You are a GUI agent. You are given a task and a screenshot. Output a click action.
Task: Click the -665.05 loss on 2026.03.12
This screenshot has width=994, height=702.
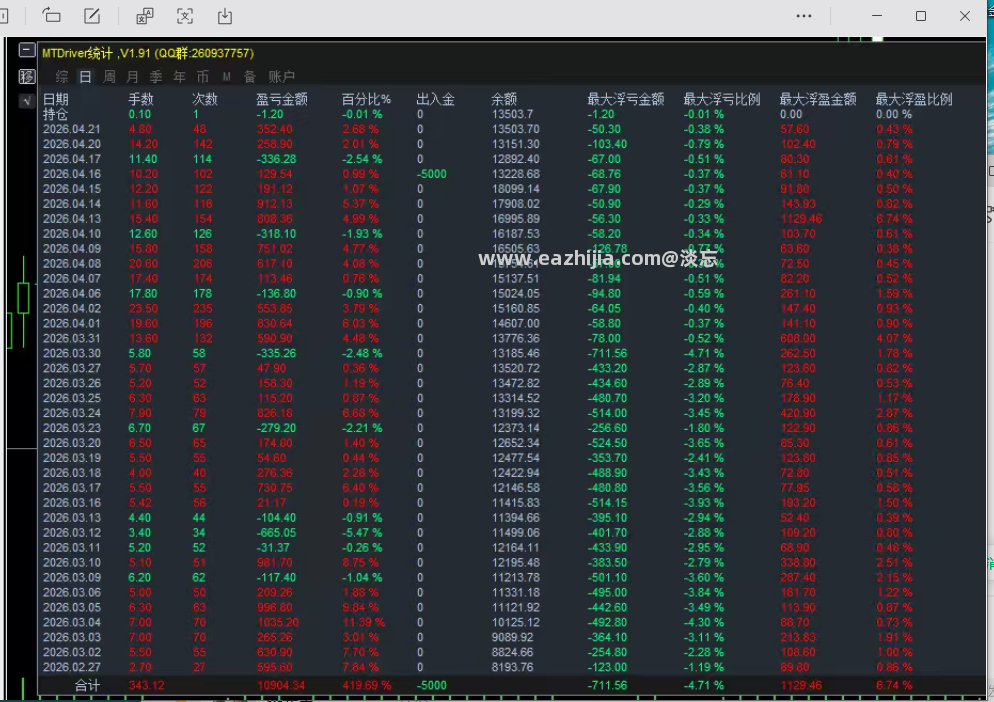276,533
